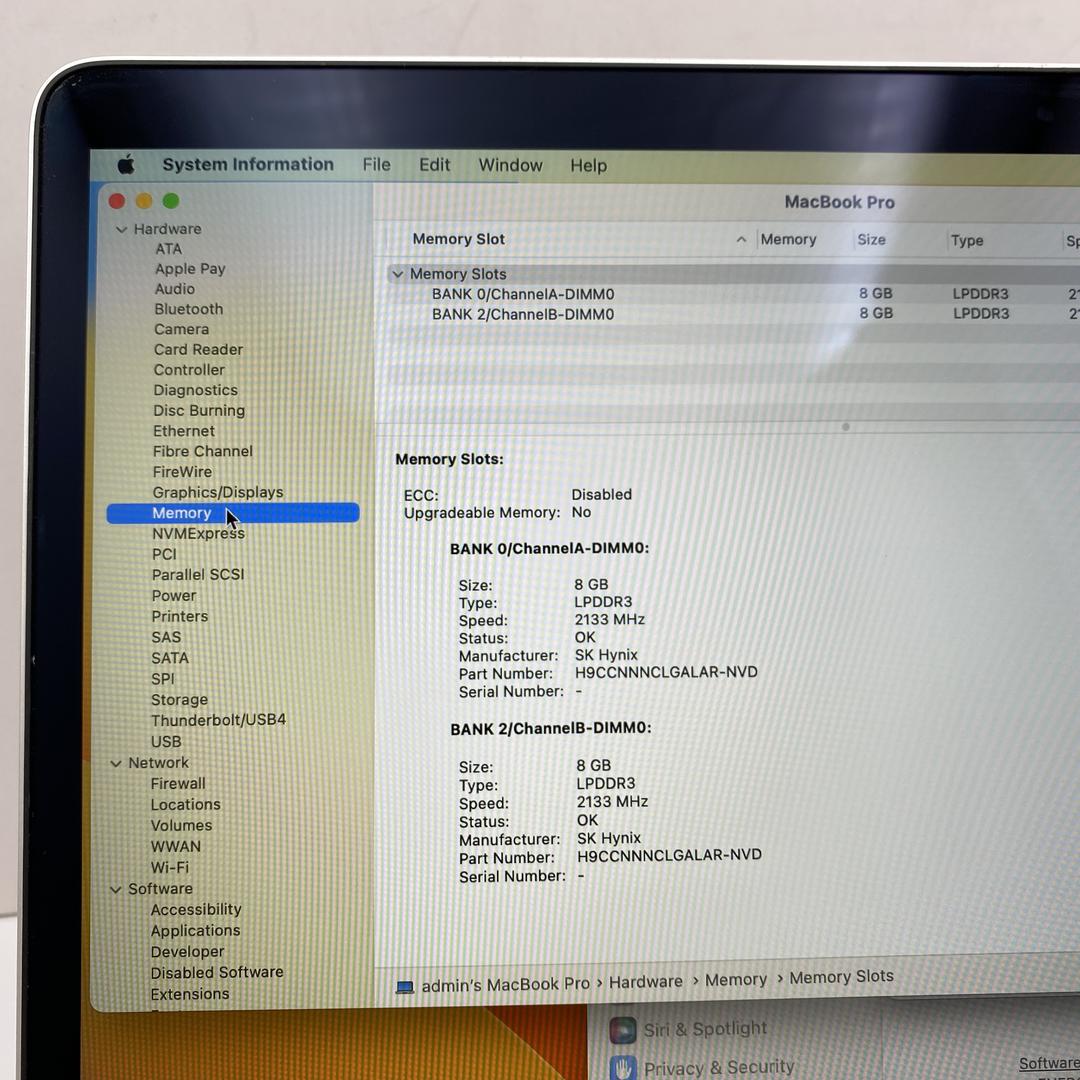1080x1080 pixels.
Task: Open the Edit menu
Action: [x=435, y=165]
